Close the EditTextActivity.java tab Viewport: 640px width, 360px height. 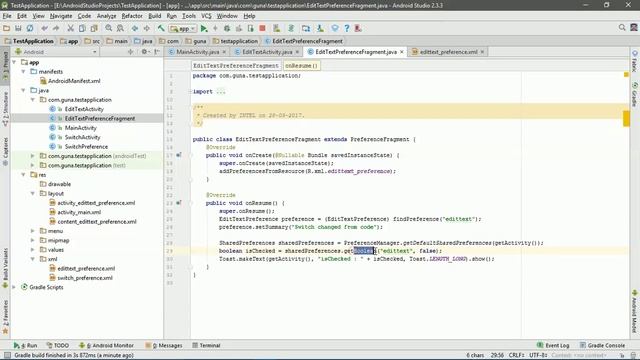pos(297,52)
